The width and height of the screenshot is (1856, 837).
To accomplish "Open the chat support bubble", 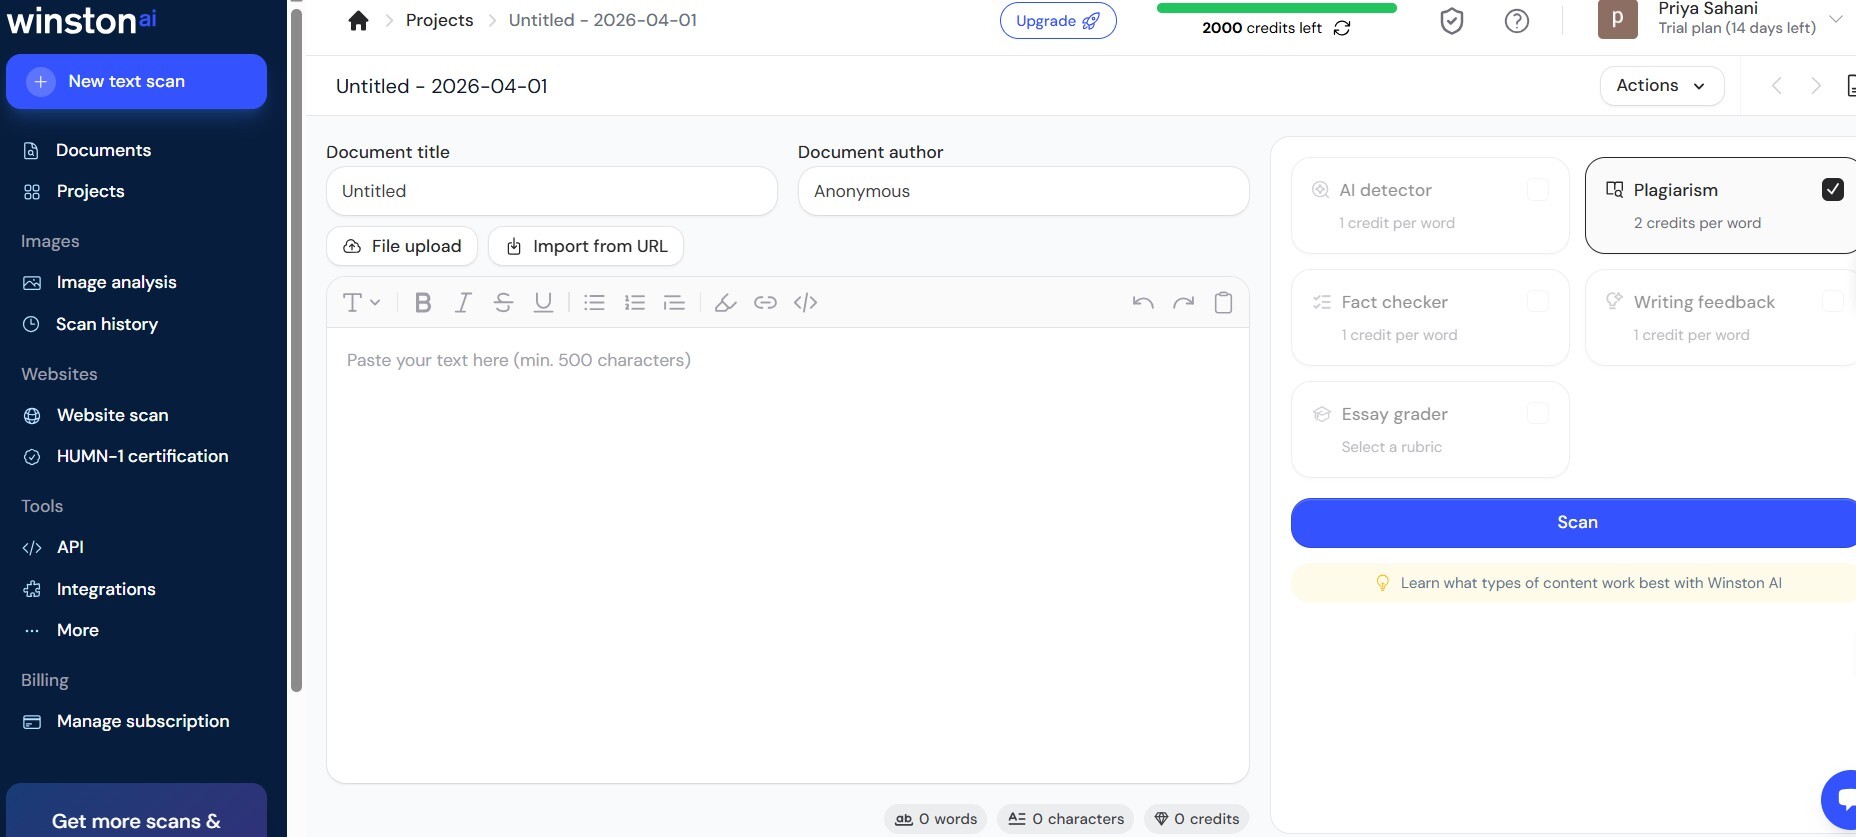I will click(1839, 800).
